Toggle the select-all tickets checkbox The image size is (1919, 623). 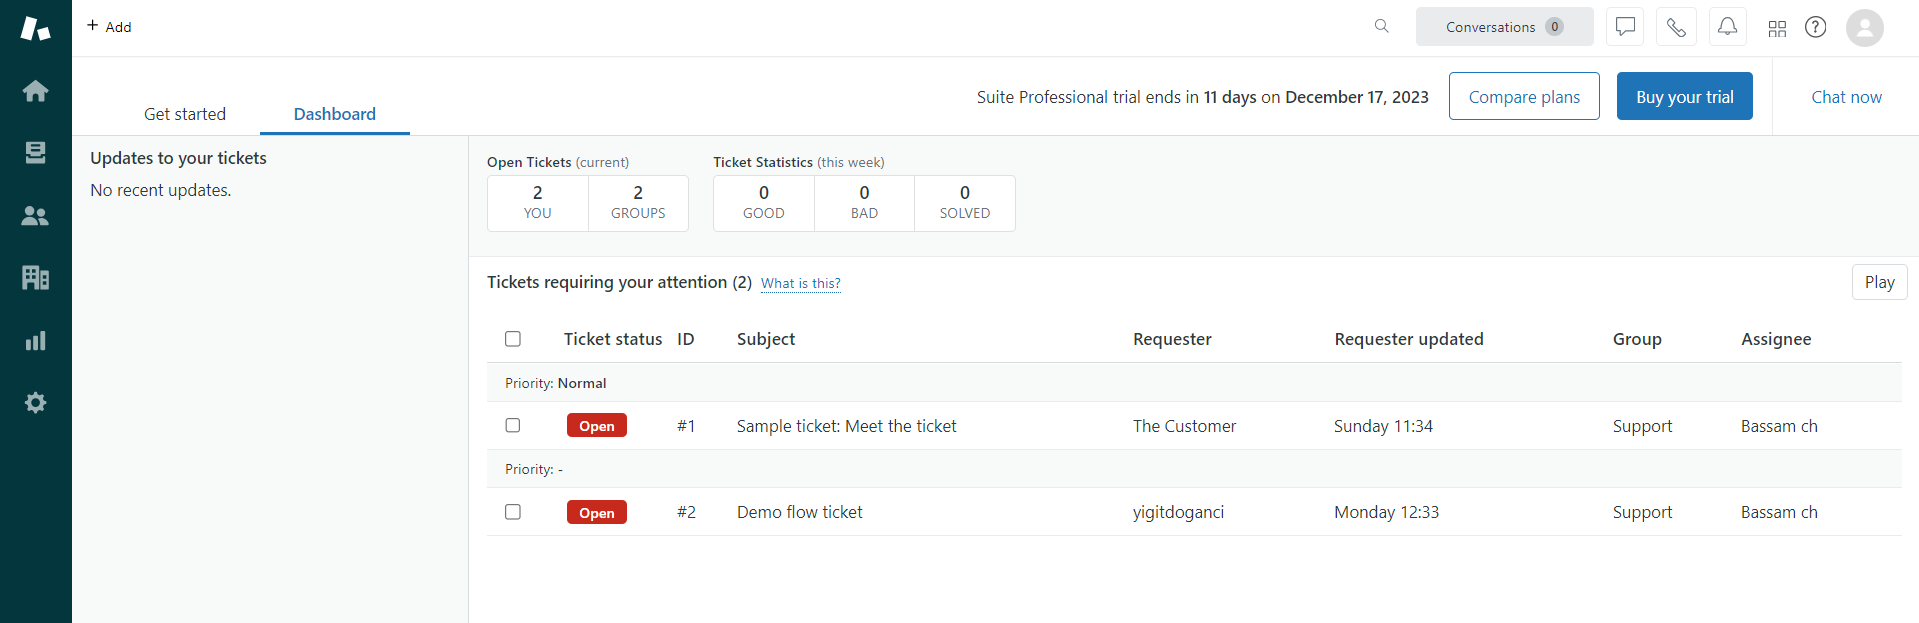tap(513, 339)
